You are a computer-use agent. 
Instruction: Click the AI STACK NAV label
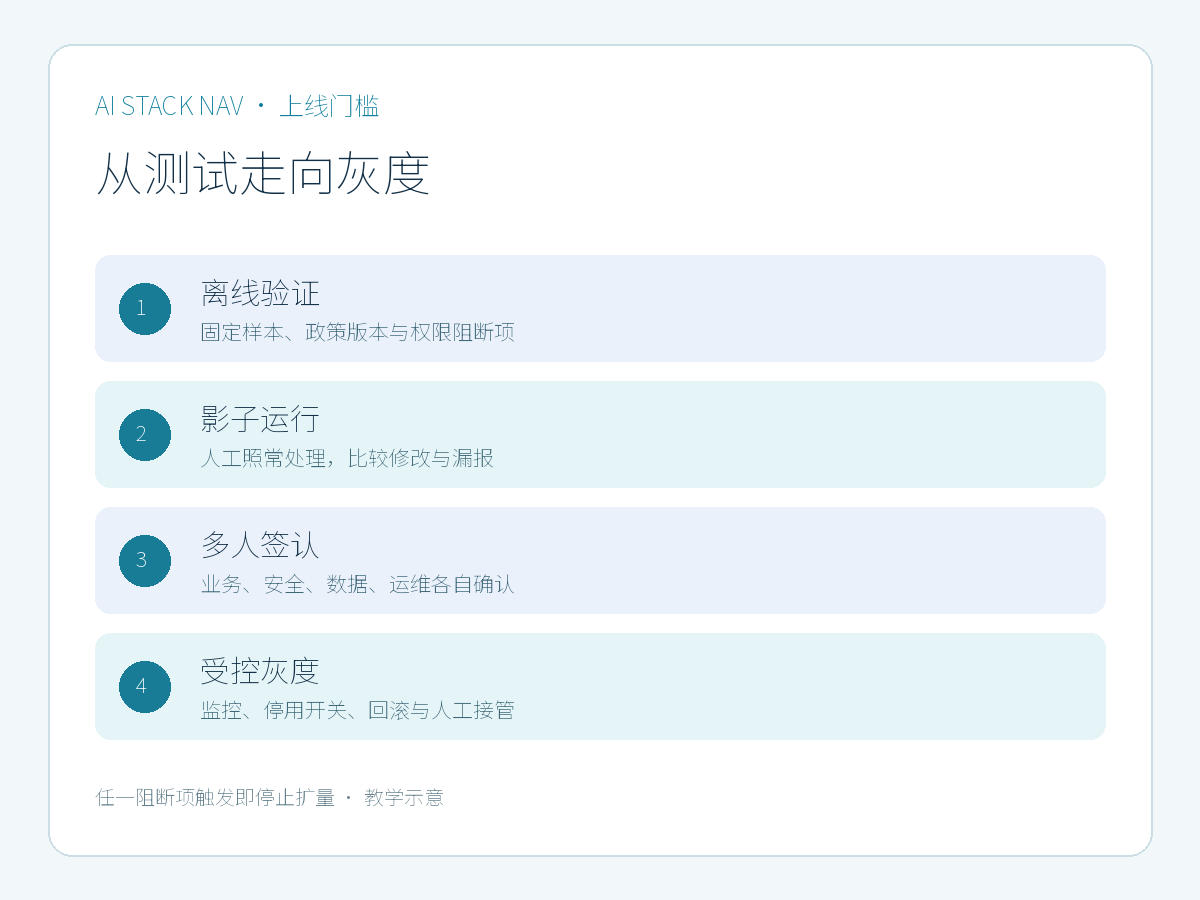pos(169,106)
